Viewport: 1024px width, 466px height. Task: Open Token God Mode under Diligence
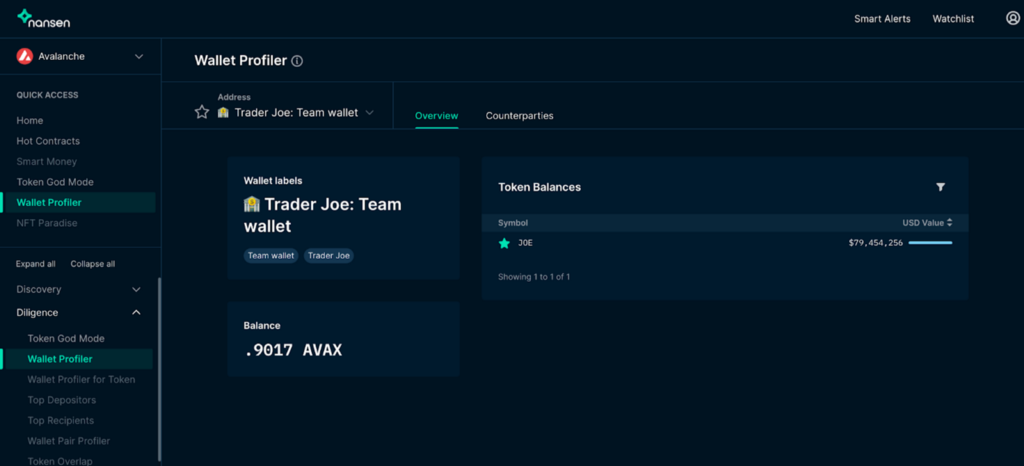point(66,339)
